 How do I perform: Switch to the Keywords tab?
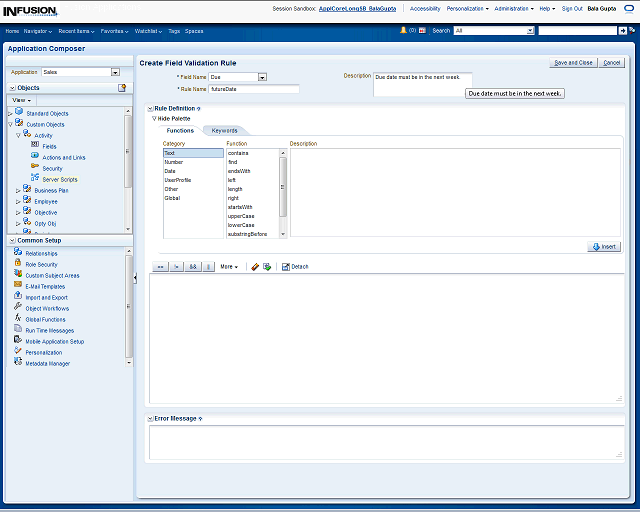[x=224, y=131]
